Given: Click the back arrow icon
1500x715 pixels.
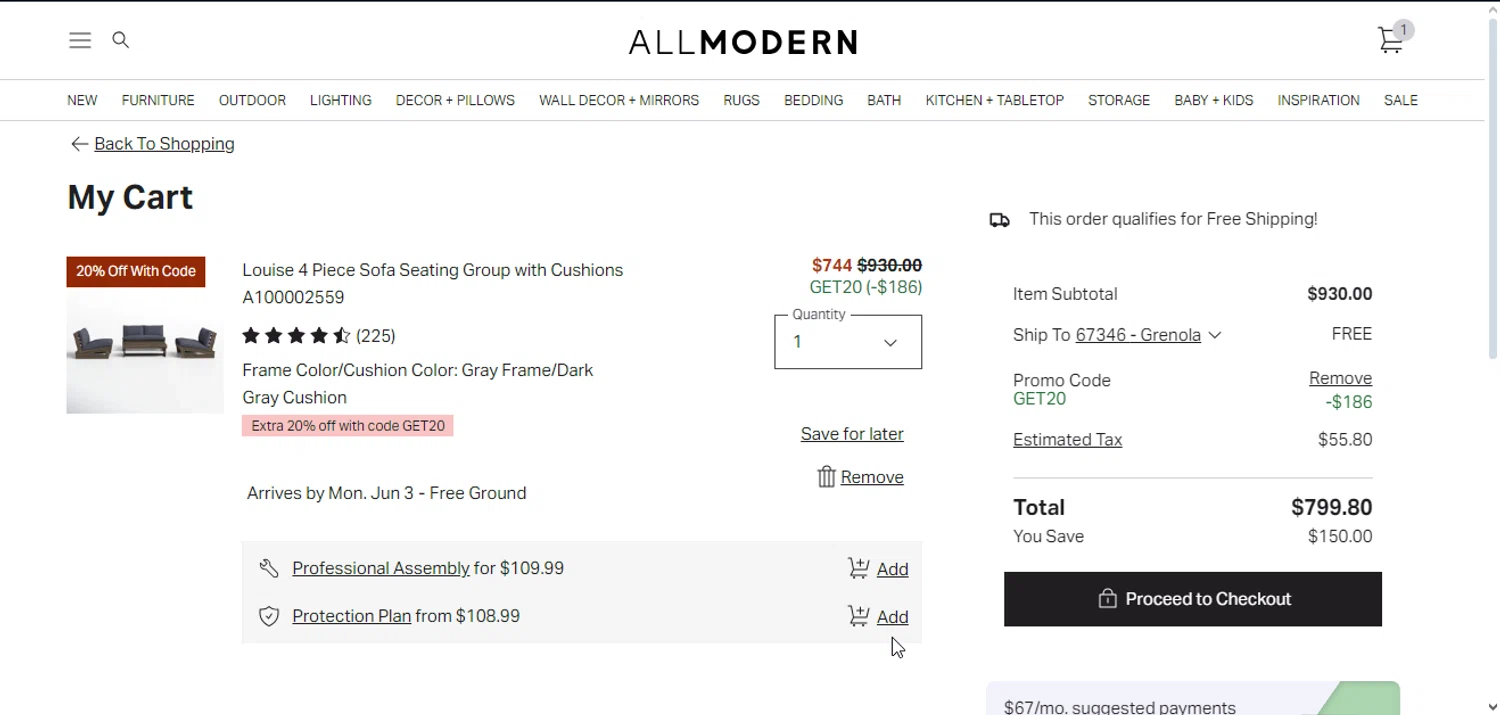Looking at the screenshot, I should tap(79, 144).
